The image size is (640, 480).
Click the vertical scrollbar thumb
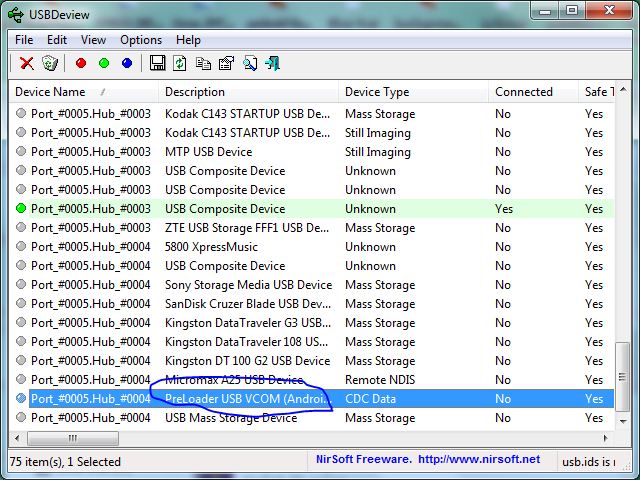[x=622, y=377]
